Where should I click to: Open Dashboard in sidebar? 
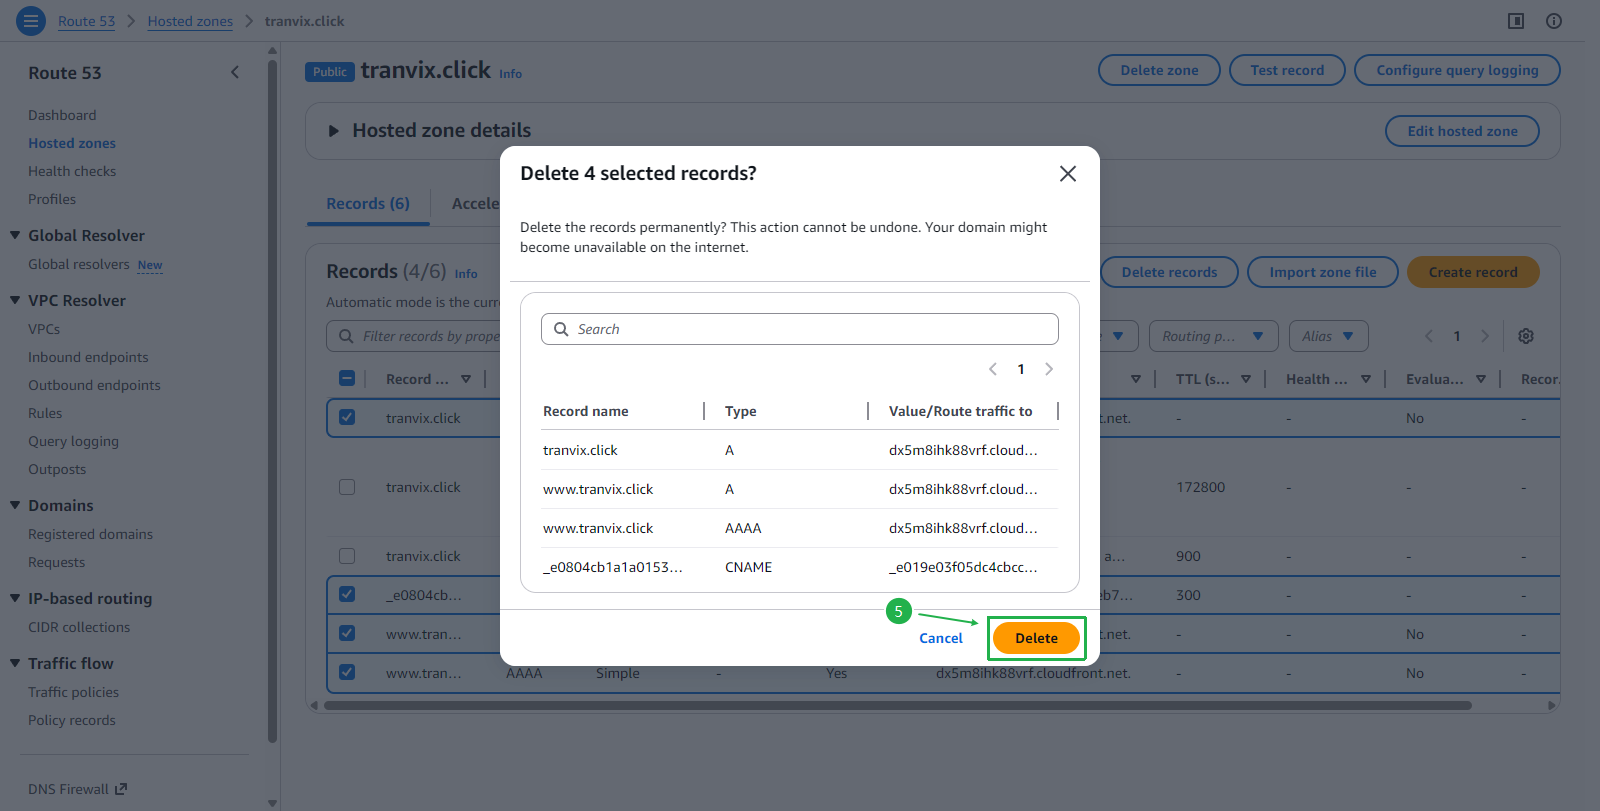pos(62,115)
